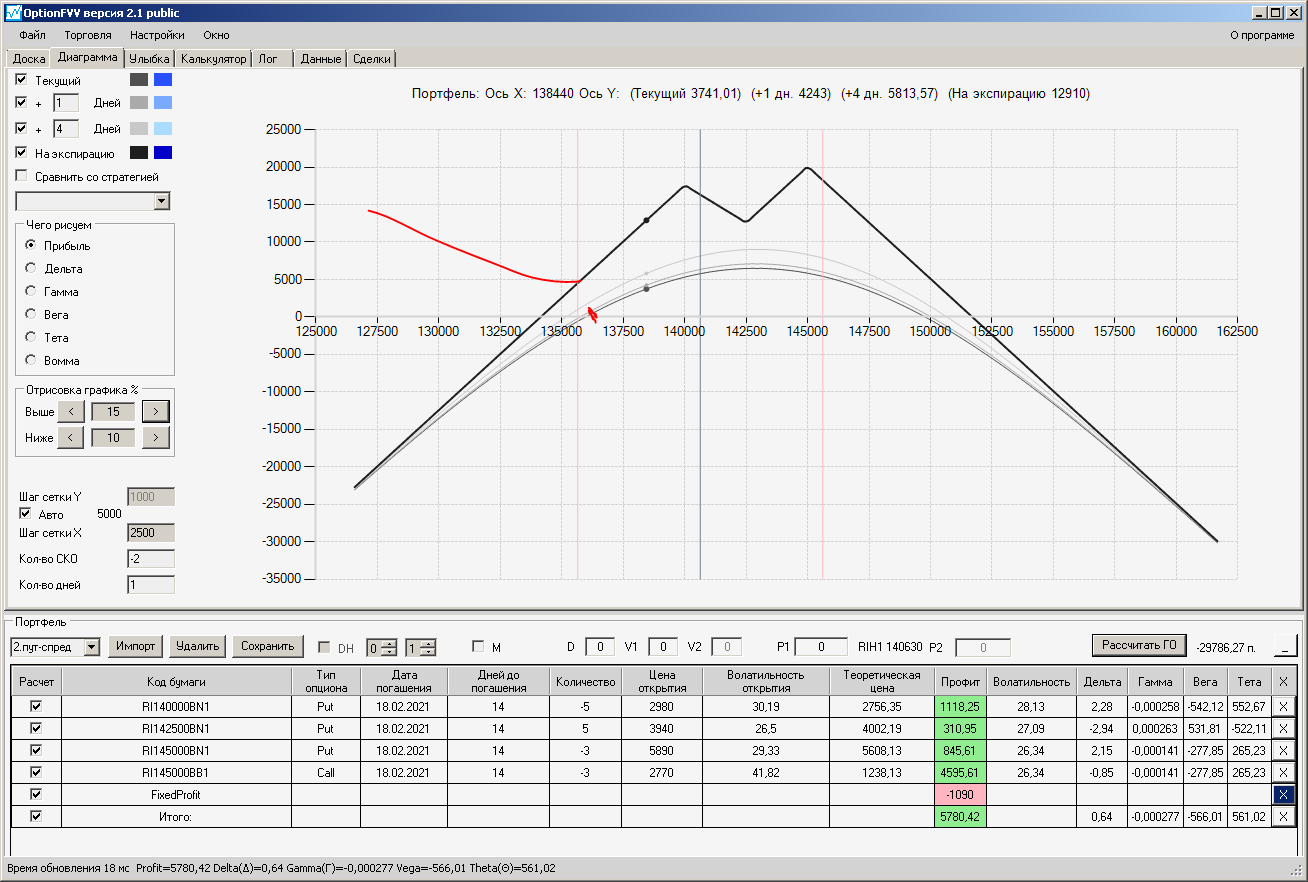
Task: Click the Импорт button
Action: [x=136, y=646]
